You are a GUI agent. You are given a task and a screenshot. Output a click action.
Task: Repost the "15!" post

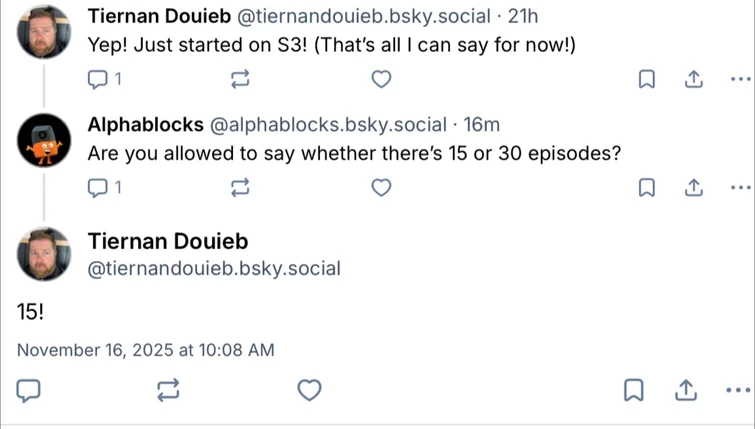coord(168,390)
